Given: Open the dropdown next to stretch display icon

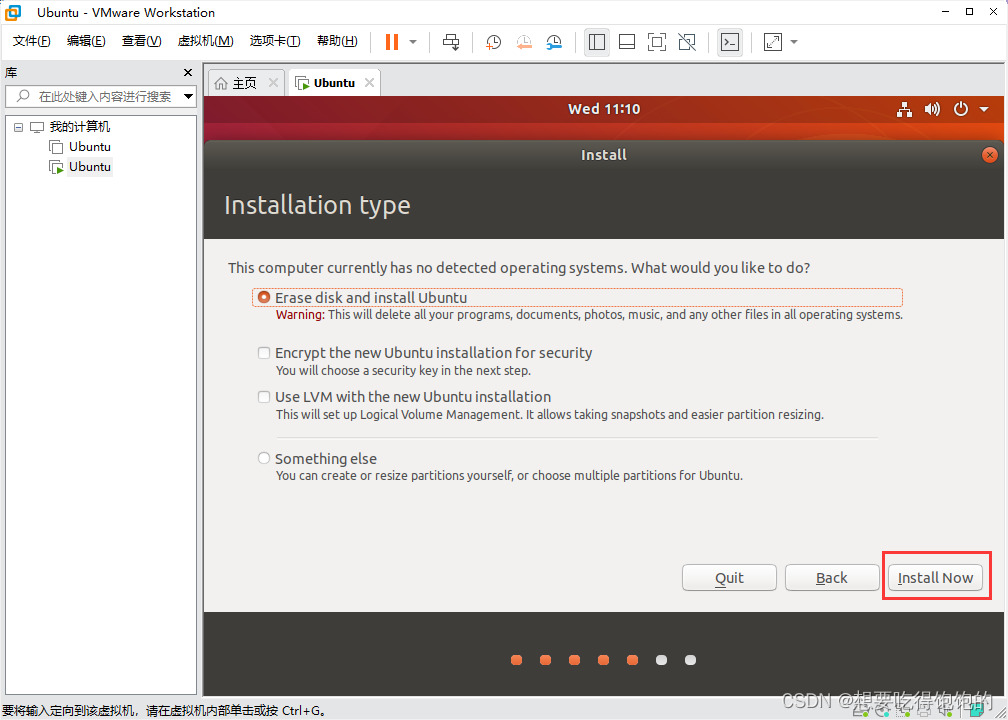Looking at the screenshot, I should tap(794, 42).
